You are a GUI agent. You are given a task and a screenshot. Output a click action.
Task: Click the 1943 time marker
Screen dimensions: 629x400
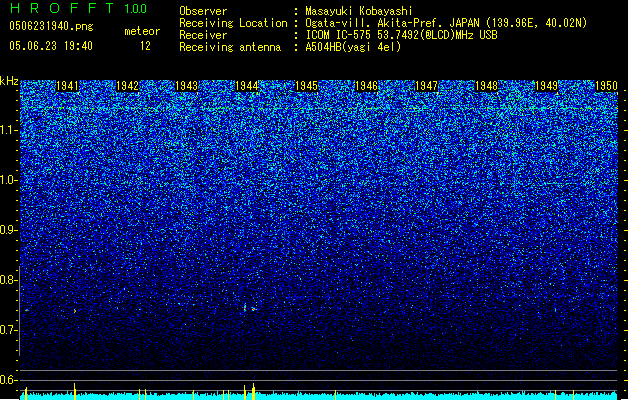coord(187,86)
